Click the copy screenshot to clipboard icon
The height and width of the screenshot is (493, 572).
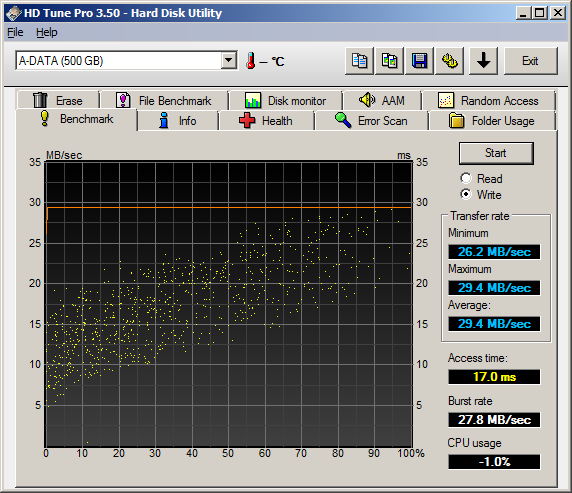pos(389,61)
